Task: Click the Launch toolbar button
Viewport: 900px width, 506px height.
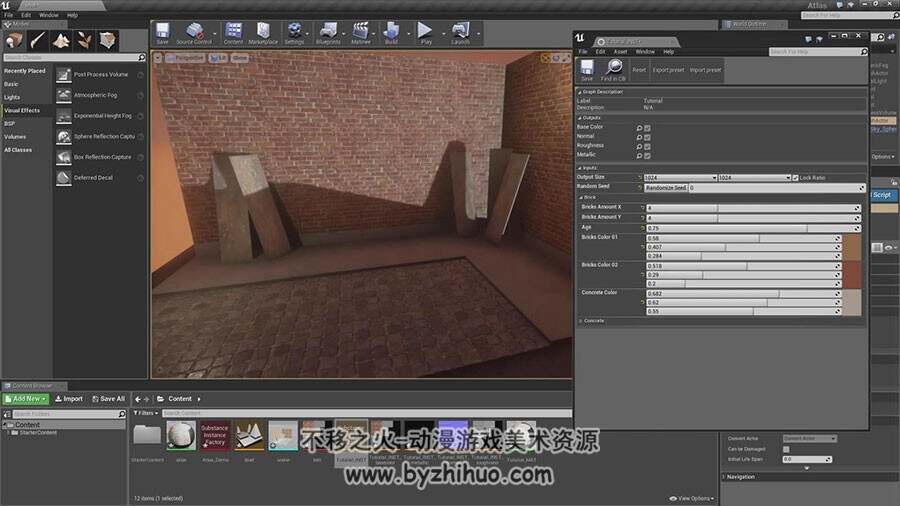Action: point(460,33)
